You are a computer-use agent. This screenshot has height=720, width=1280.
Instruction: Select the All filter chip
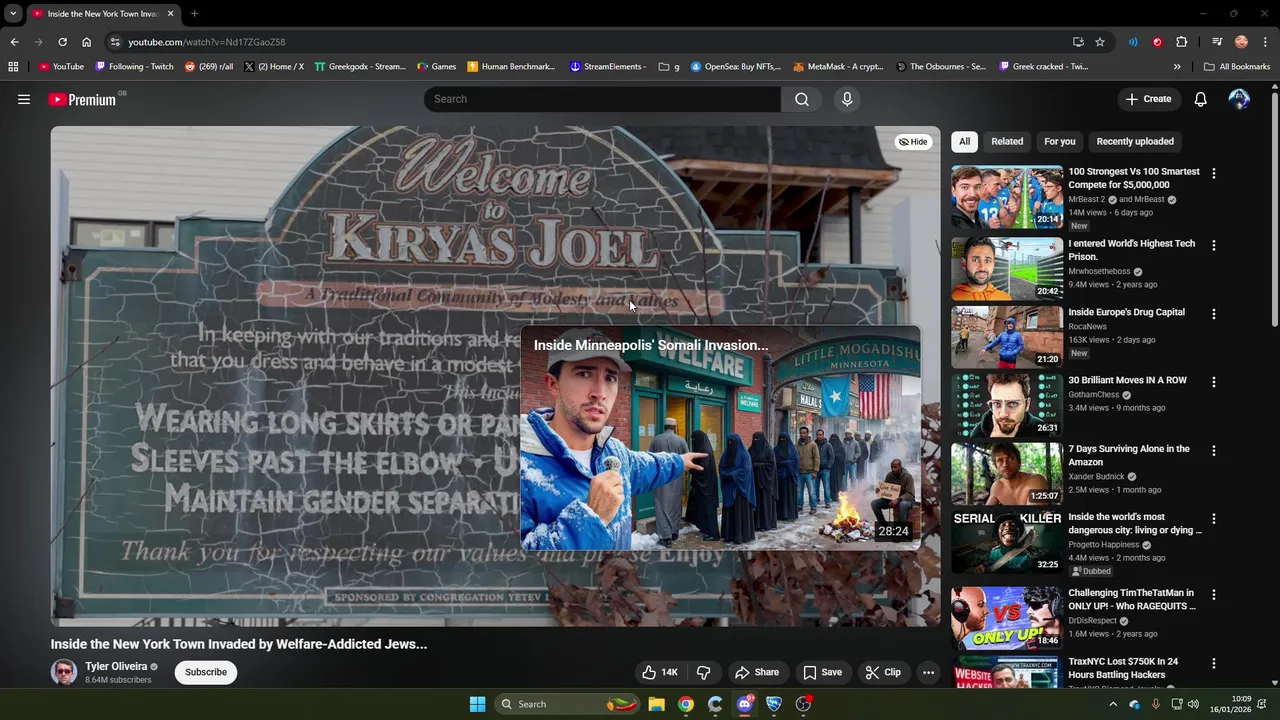[964, 141]
